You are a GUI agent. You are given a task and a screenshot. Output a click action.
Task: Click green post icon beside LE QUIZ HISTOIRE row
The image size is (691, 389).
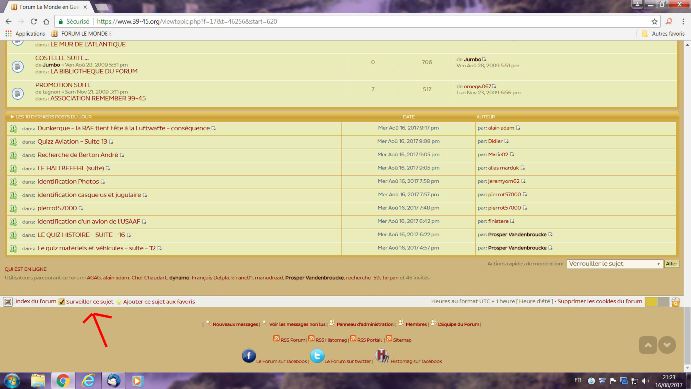pyautogui.click(x=13, y=235)
